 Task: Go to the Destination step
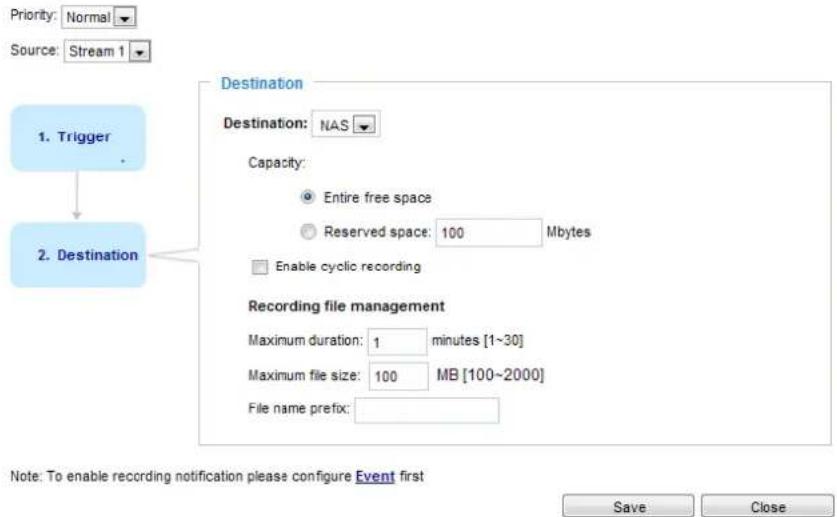(x=78, y=255)
